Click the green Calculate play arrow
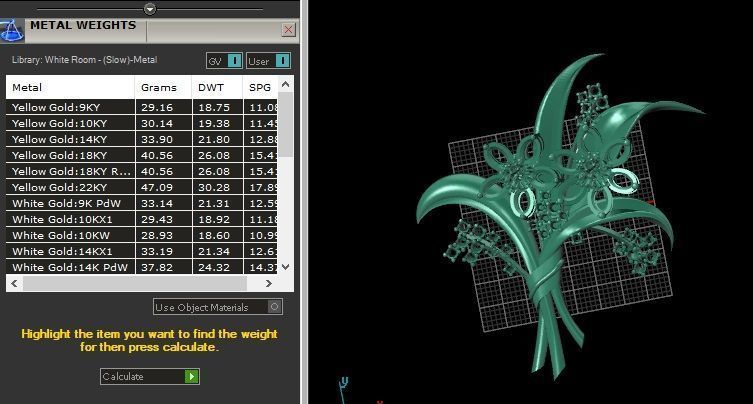This screenshot has height=404, width=753. 192,376
